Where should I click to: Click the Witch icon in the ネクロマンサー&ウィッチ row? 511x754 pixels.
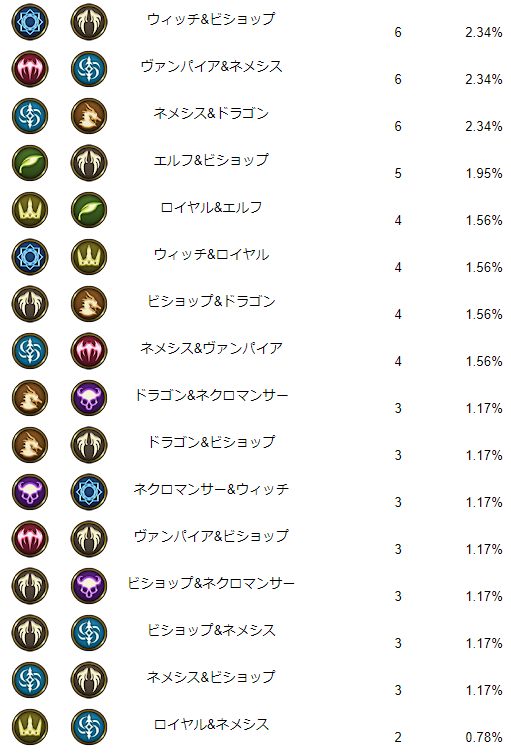pos(89,492)
